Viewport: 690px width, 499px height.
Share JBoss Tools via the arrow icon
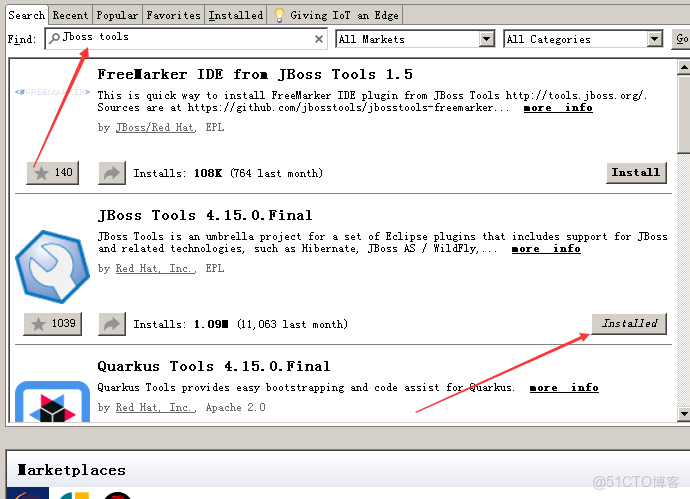(112, 324)
